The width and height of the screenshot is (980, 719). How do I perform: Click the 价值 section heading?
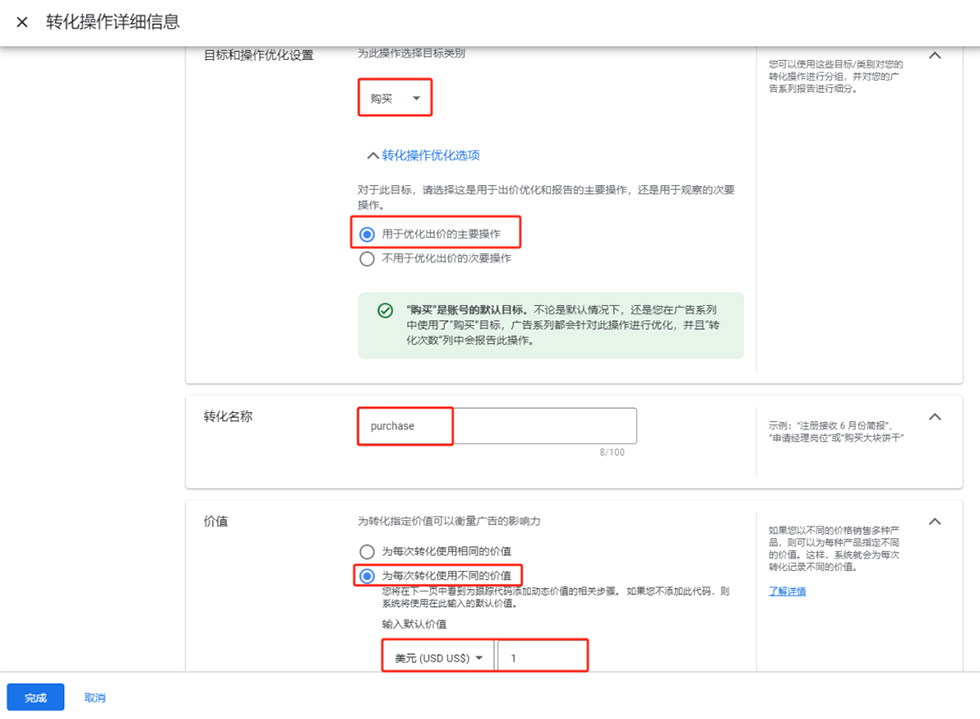[x=216, y=521]
